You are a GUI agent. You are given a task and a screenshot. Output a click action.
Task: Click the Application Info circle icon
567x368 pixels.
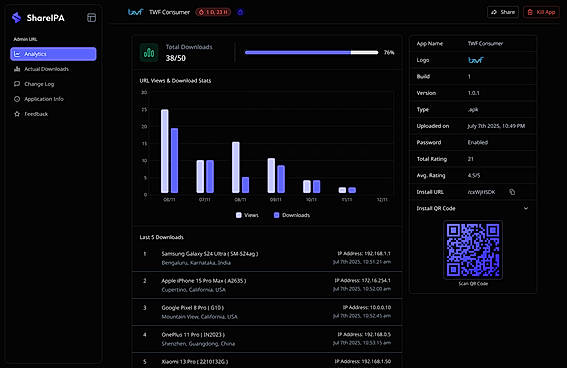tap(17, 99)
